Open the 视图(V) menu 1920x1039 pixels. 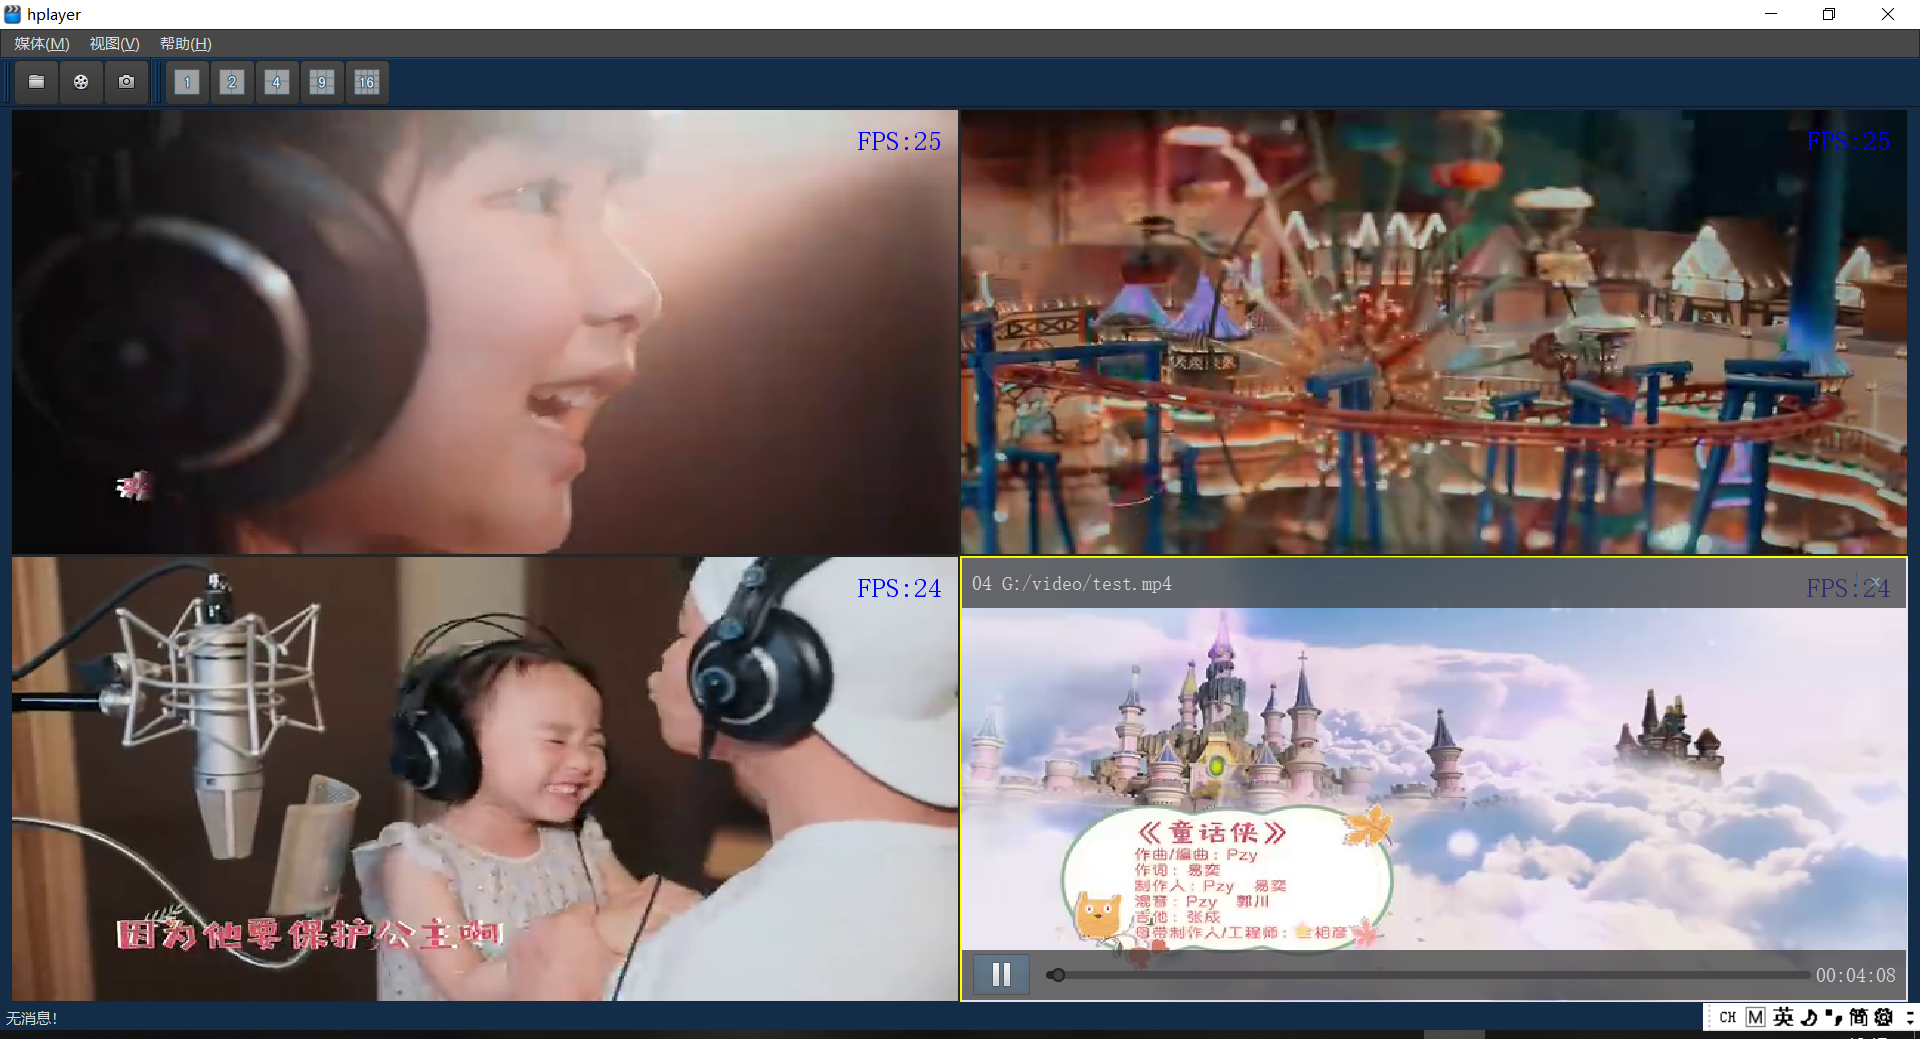coord(113,43)
